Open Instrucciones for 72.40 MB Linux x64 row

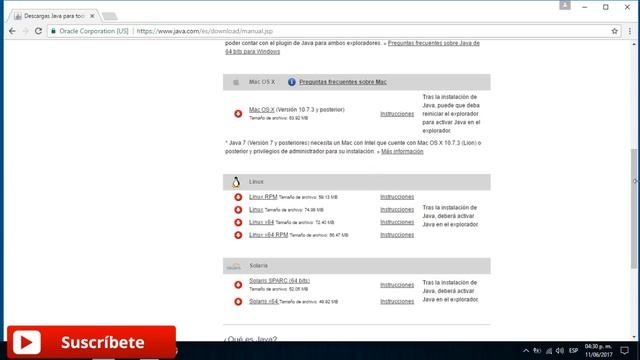397,222
